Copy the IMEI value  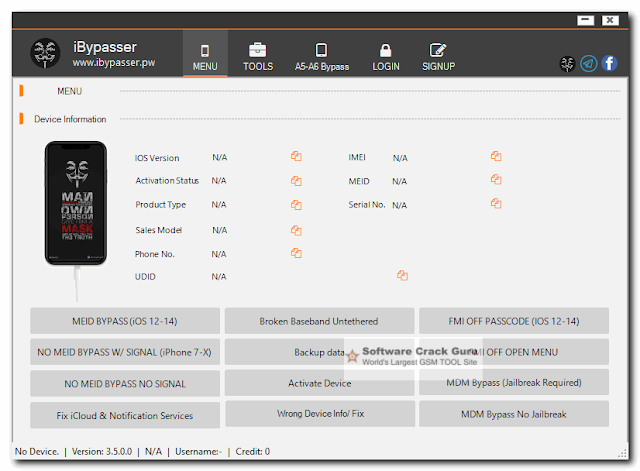(496, 156)
